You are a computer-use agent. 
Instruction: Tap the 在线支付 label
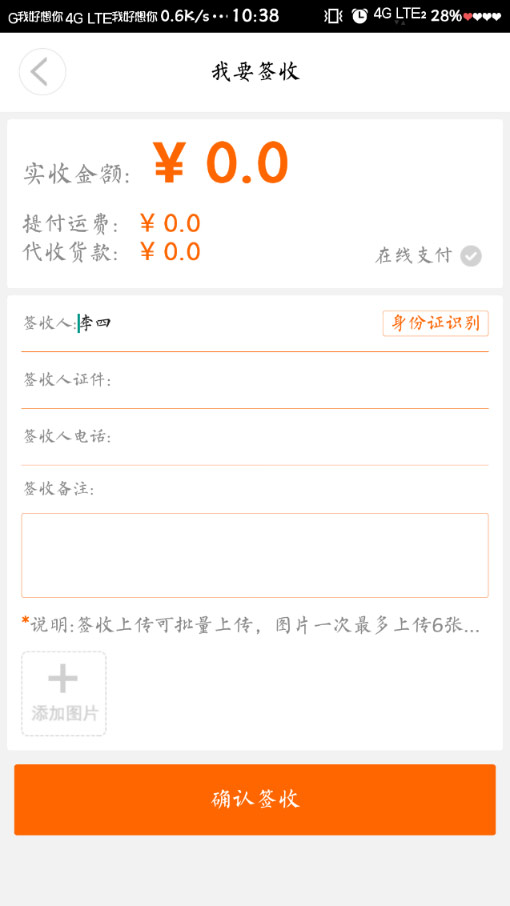pyautogui.click(x=413, y=255)
